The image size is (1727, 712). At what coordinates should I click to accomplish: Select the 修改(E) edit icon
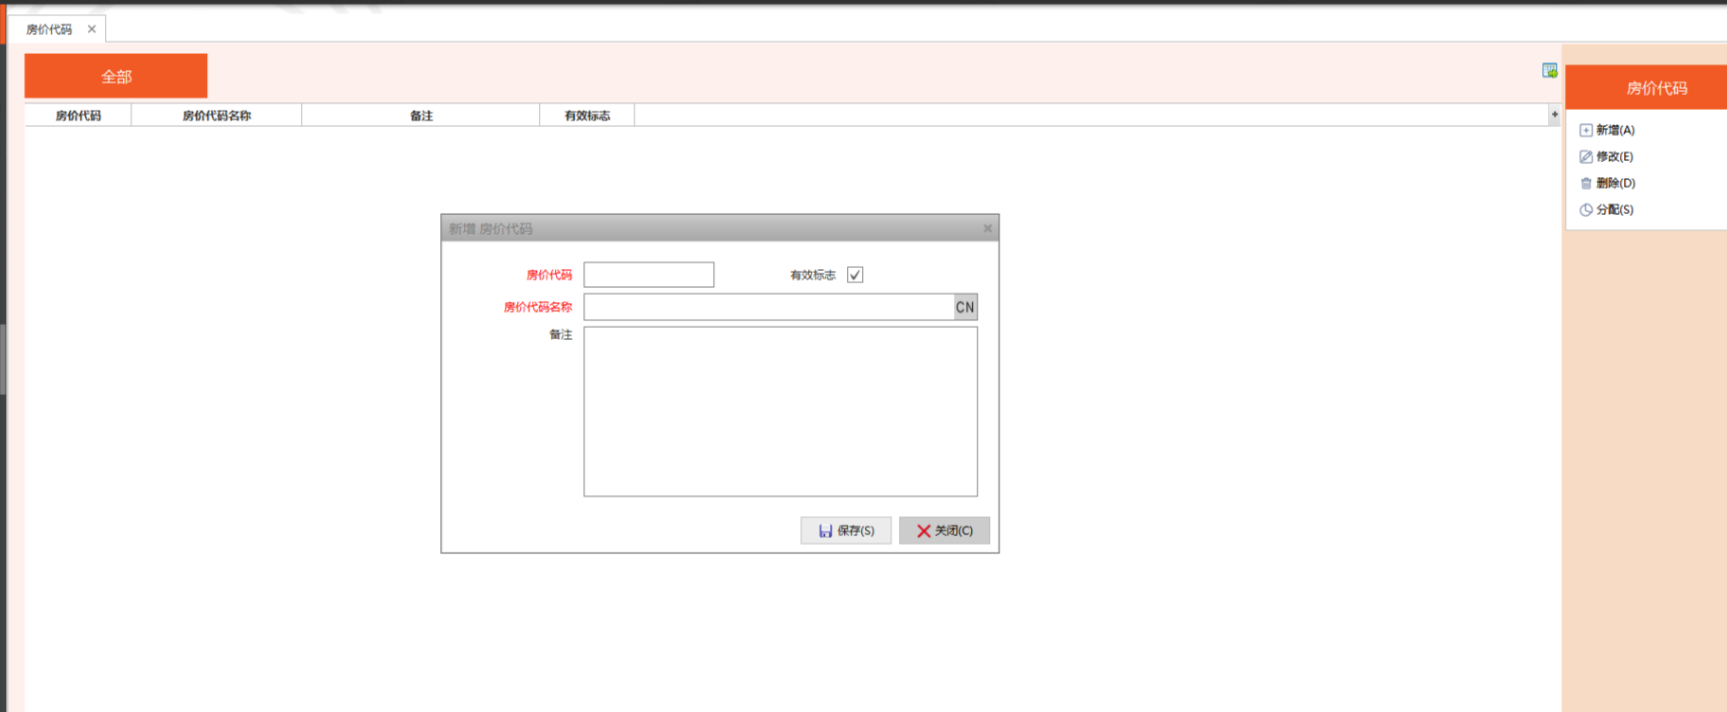[1586, 157]
